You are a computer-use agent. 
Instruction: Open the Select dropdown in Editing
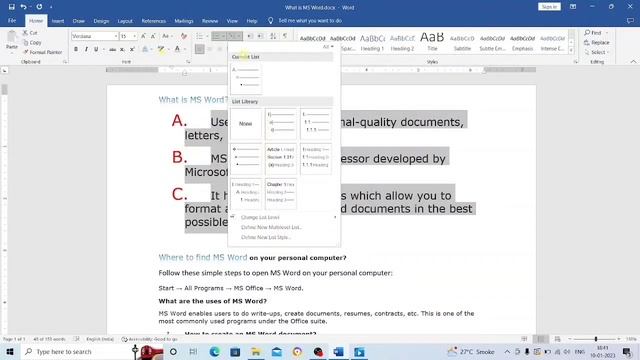[596, 52]
